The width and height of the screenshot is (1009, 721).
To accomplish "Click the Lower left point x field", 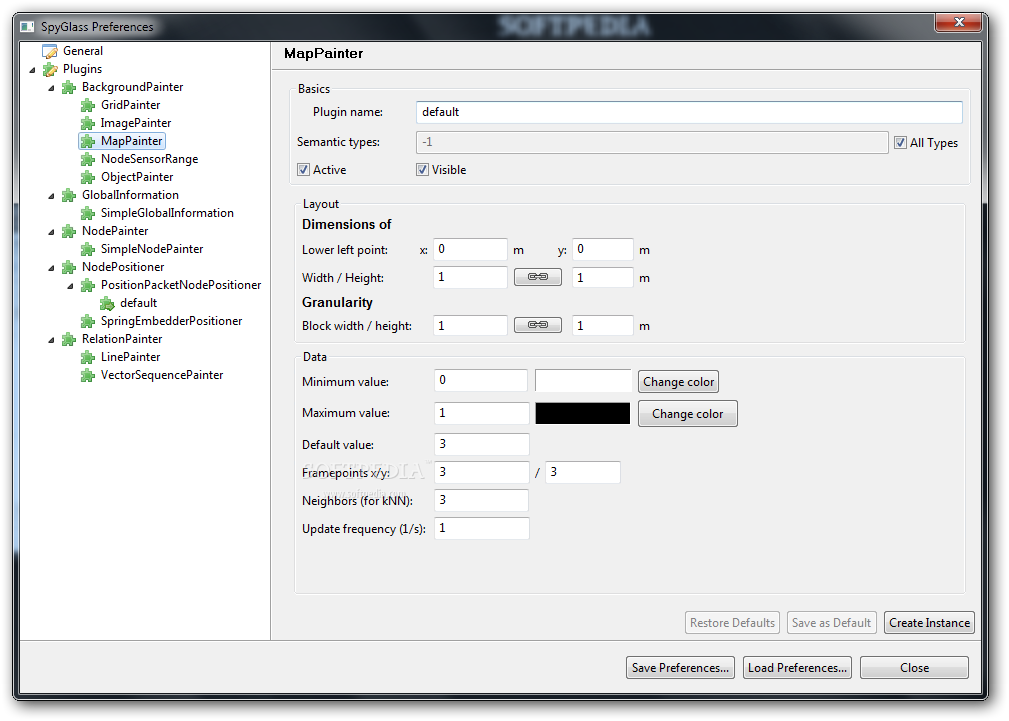I will pos(470,249).
